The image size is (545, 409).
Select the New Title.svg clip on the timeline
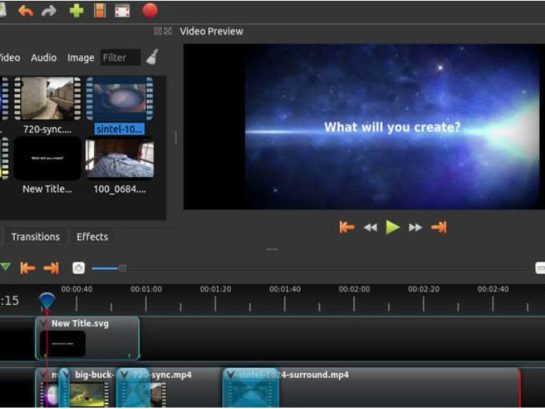pyautogui.click(x=88, y=338)
